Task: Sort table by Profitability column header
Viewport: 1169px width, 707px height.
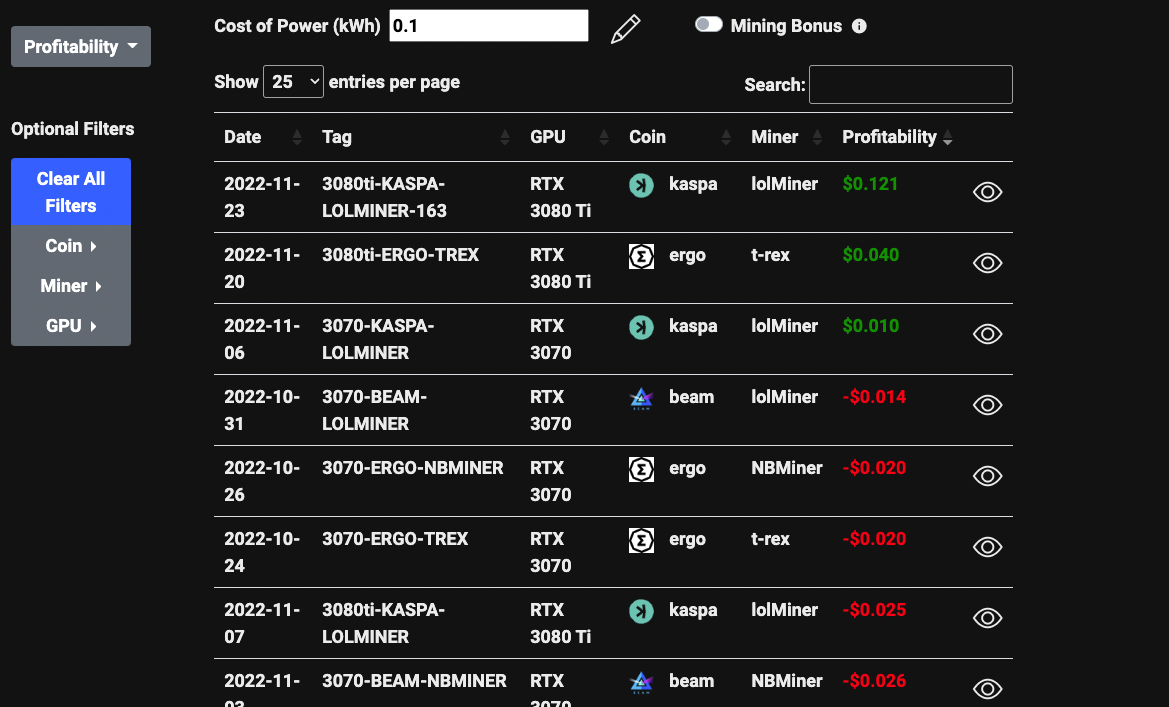Action: pyautogui.click(x=890, y=137)
